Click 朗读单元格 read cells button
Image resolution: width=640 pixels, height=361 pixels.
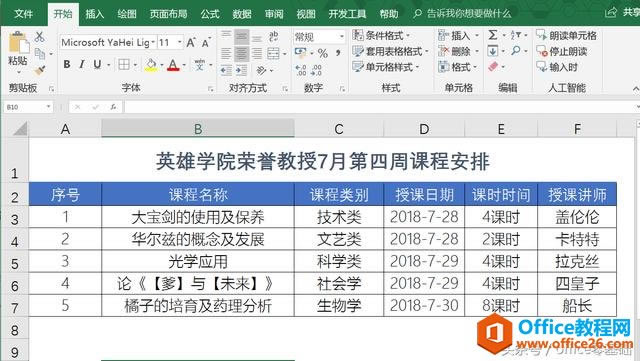click(567, 36)
